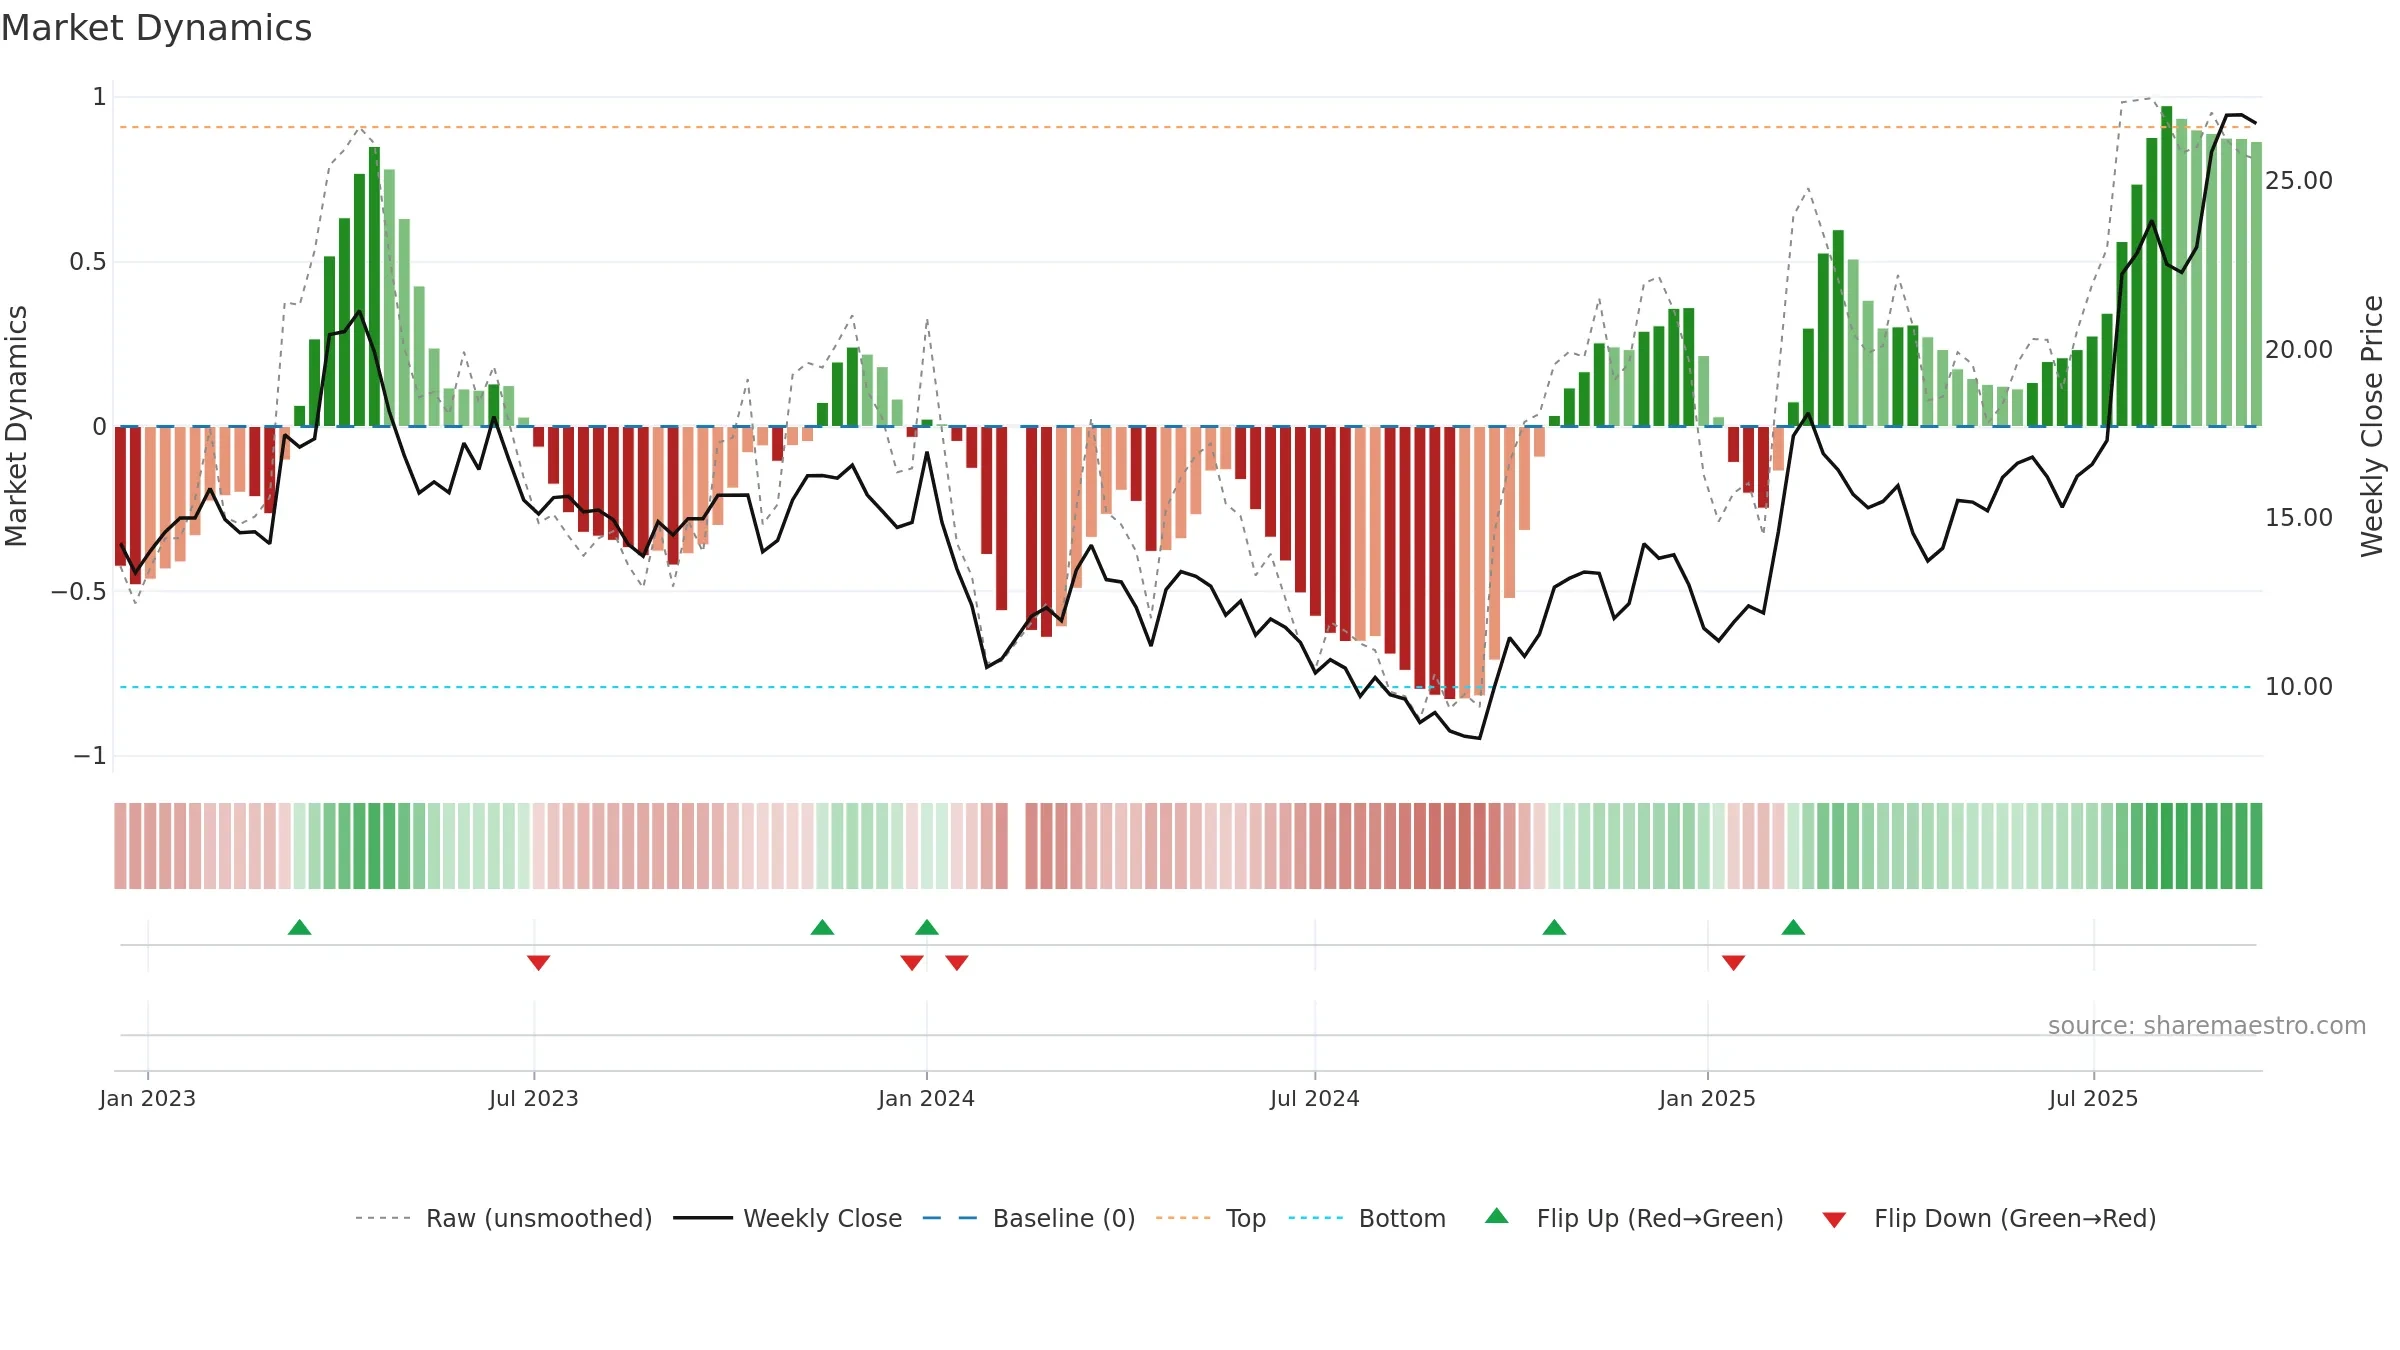Click the Weekly Close Price axis title
The width and height of the screenshot is (2400, 1350).
point(2372,426)
